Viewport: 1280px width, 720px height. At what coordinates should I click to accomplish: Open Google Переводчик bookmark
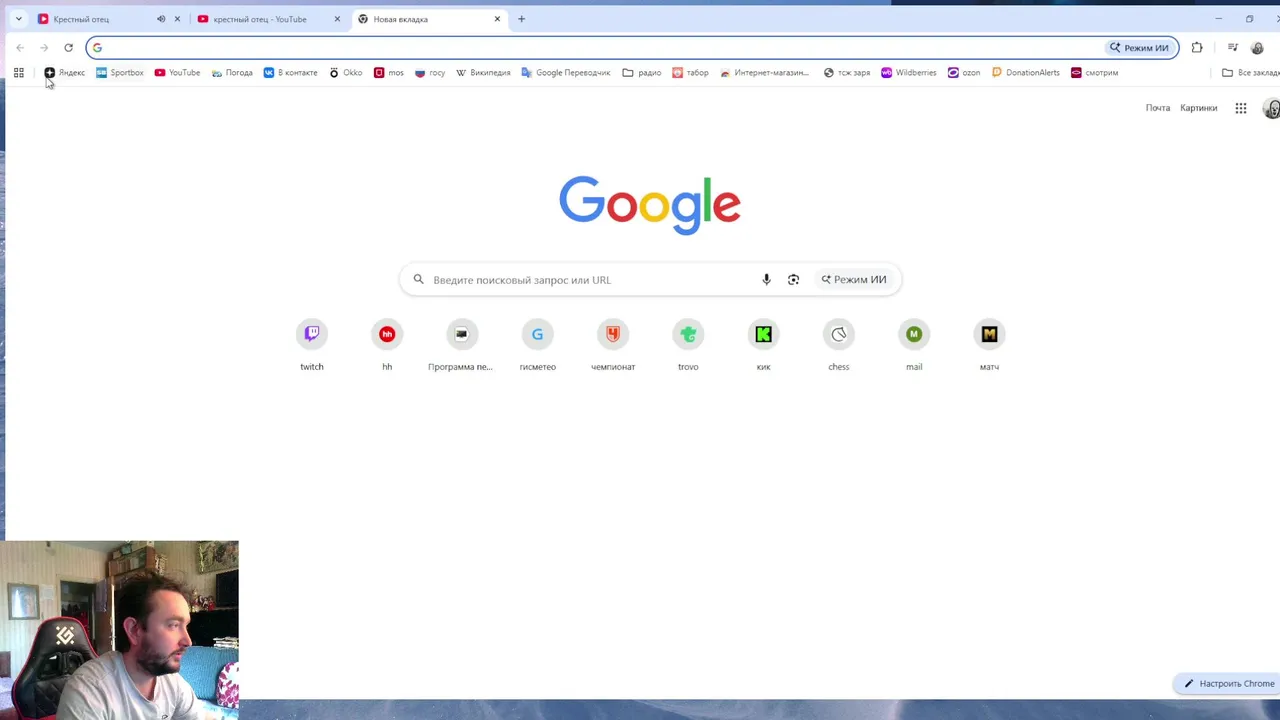pos(566,72)
